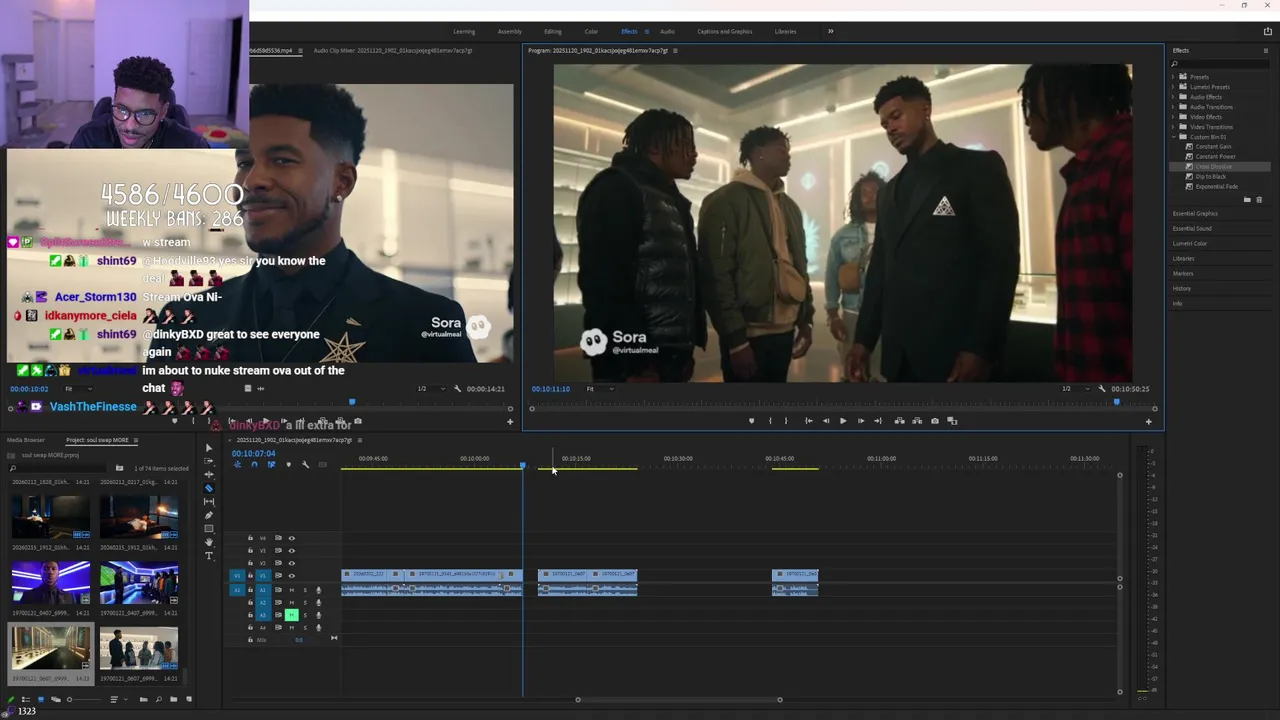Select the Slip tool

tap(209, 502)
